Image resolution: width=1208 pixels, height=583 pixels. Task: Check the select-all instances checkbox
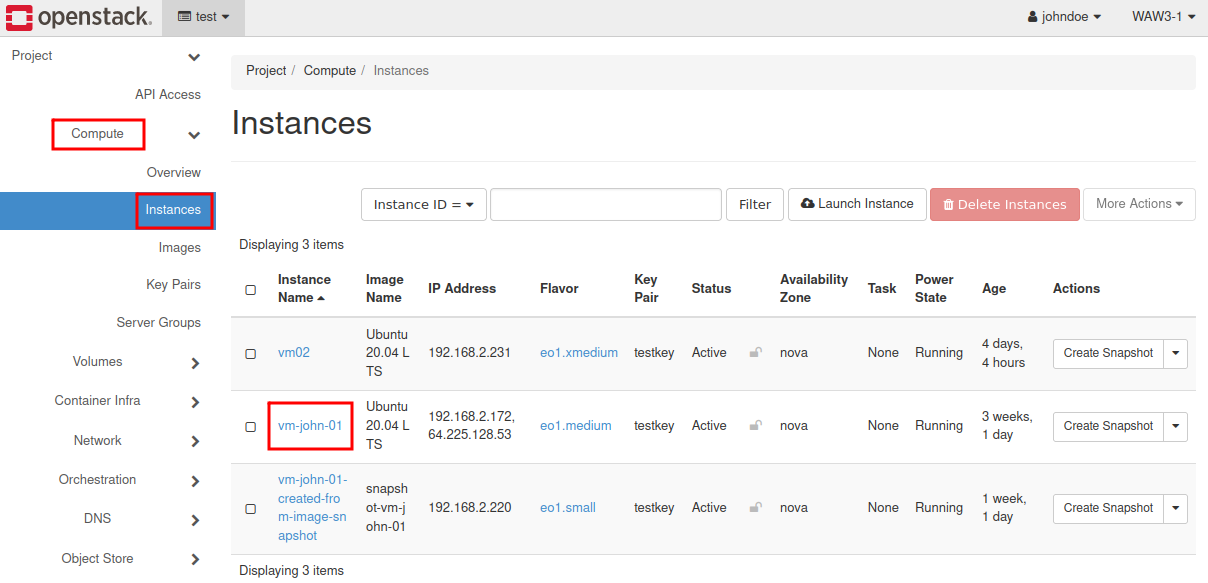(251, 290)
